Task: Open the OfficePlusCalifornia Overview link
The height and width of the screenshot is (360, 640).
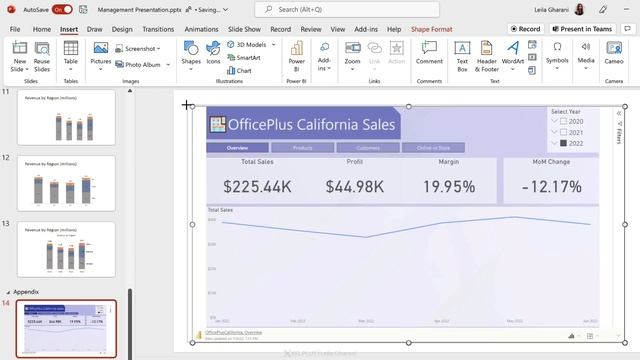Action: tap(233, 333)
